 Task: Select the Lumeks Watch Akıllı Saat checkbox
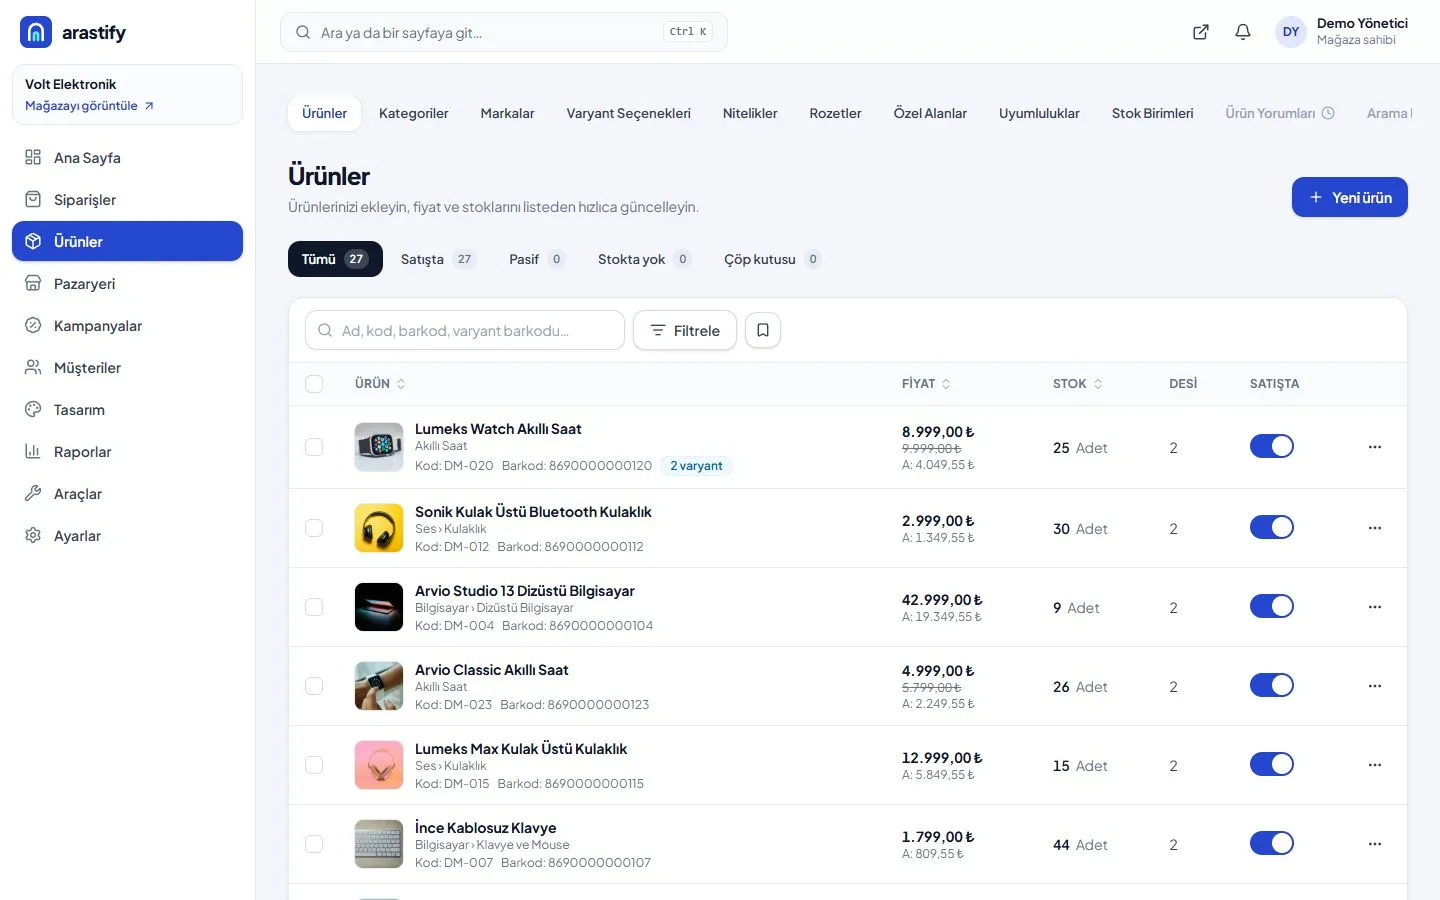pyautogui.click(x=314, y=447)
